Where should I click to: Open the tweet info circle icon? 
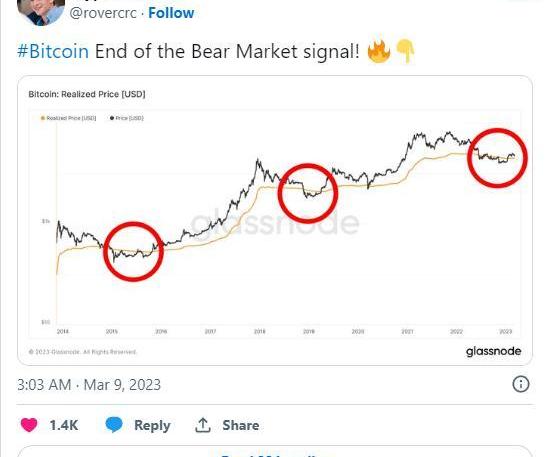coord(521,384)
